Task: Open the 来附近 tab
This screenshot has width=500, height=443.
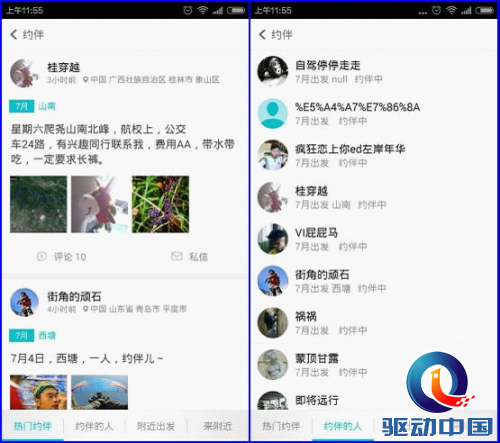Action: pyautogui.click(x=217, y=426)
